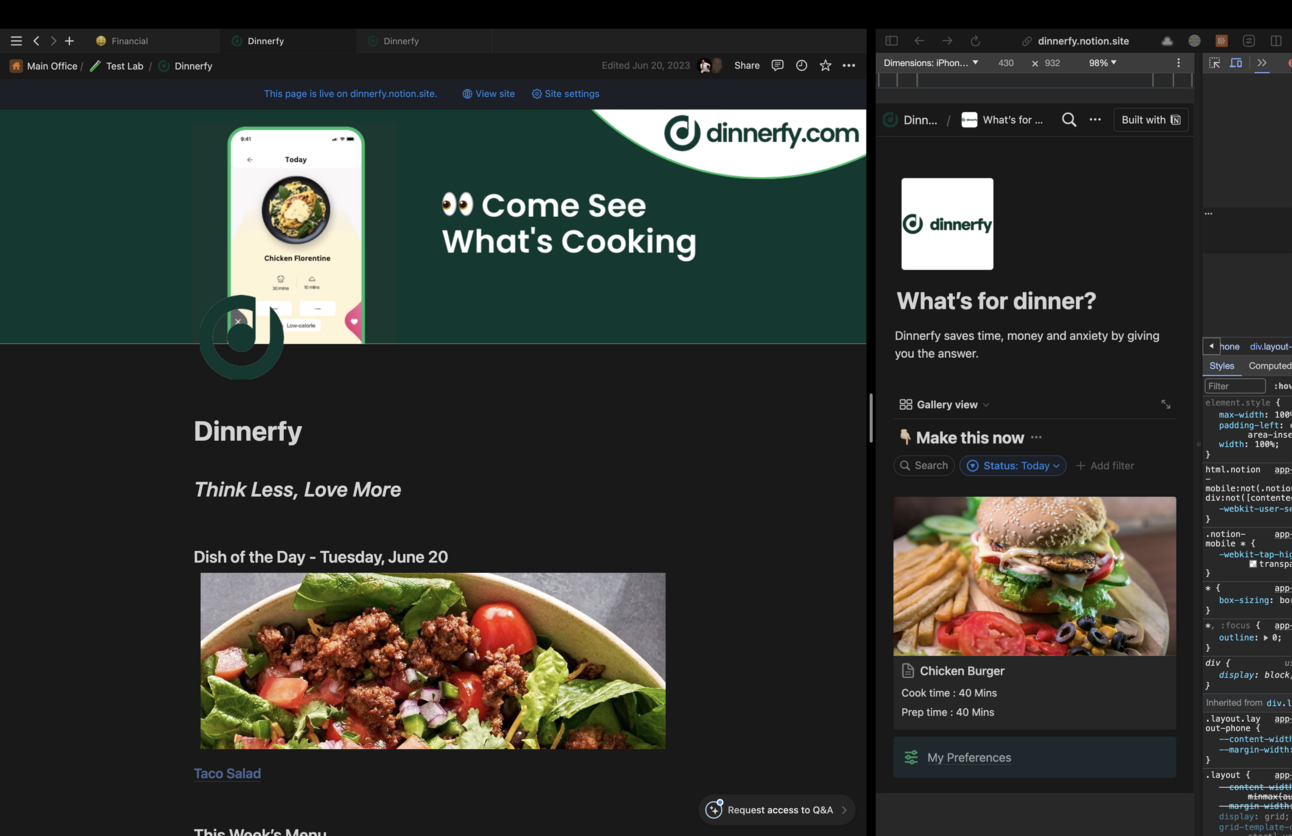Open the Notion page more options menu

[849, 66]
